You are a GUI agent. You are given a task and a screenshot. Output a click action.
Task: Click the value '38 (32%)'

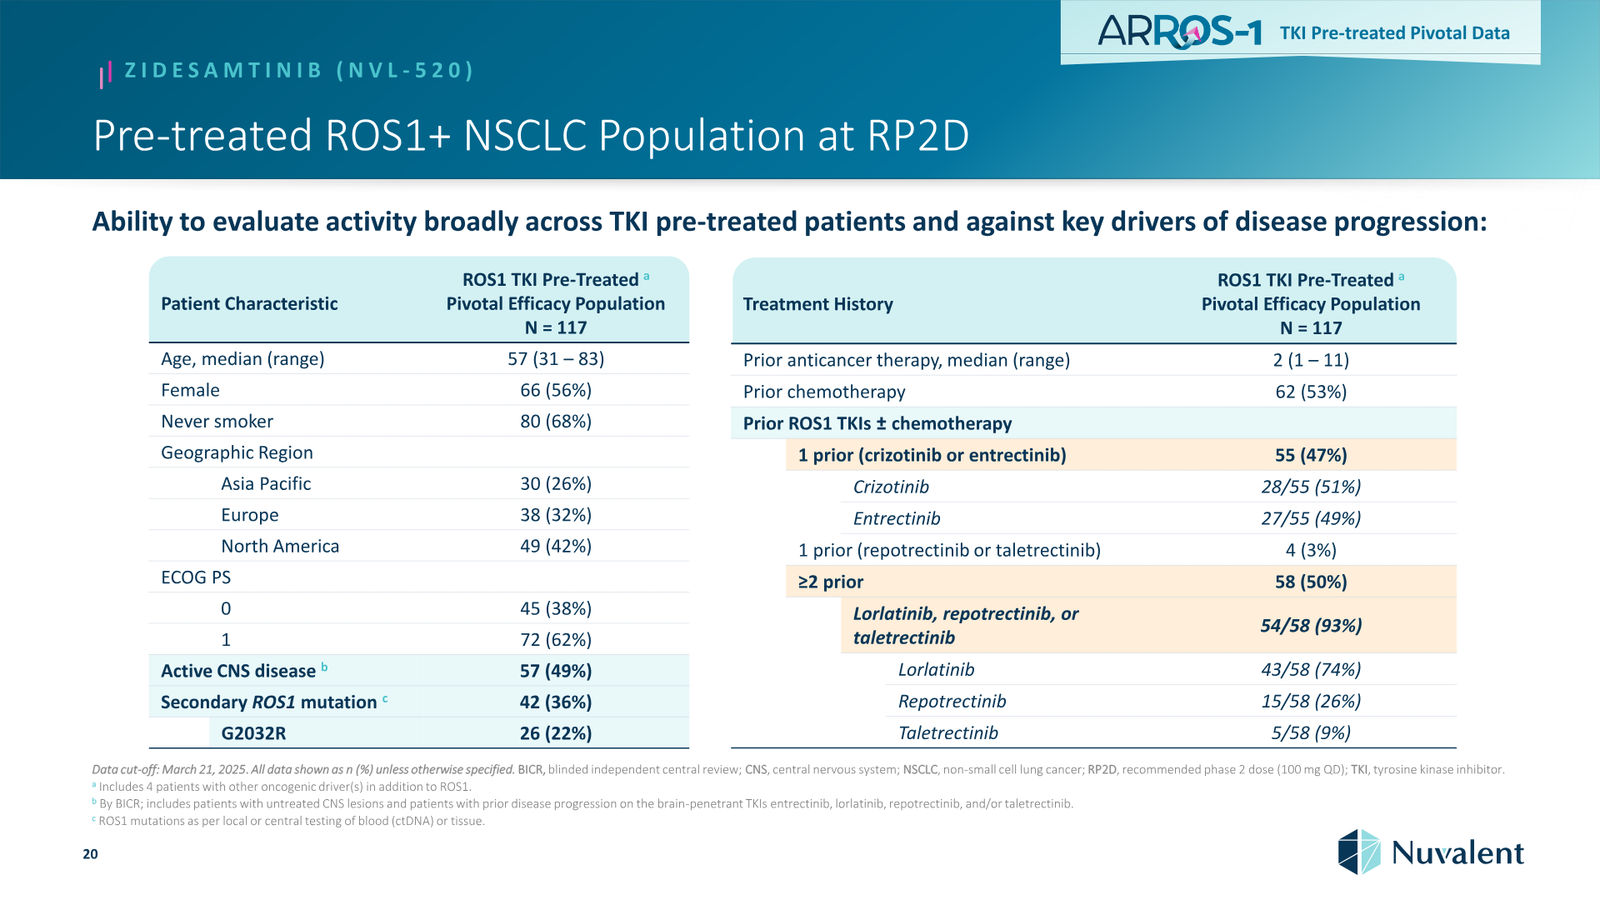(556, 514)
